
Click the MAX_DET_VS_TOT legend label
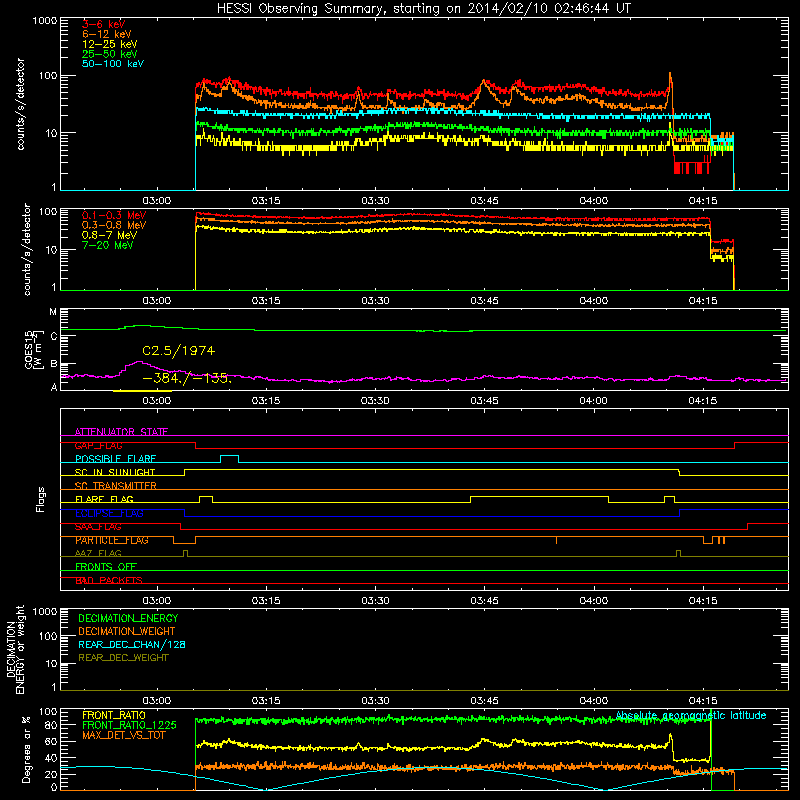pos(123,735)
